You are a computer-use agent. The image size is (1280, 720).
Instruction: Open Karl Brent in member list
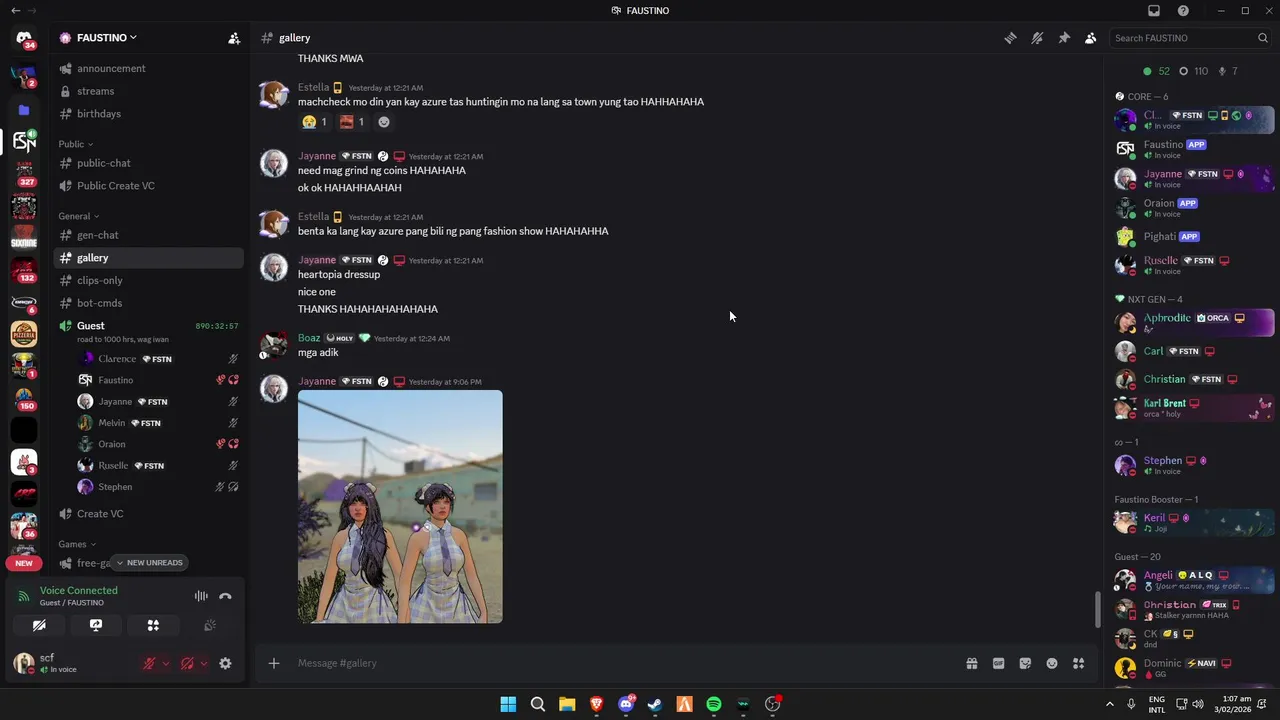[1193, 408]
